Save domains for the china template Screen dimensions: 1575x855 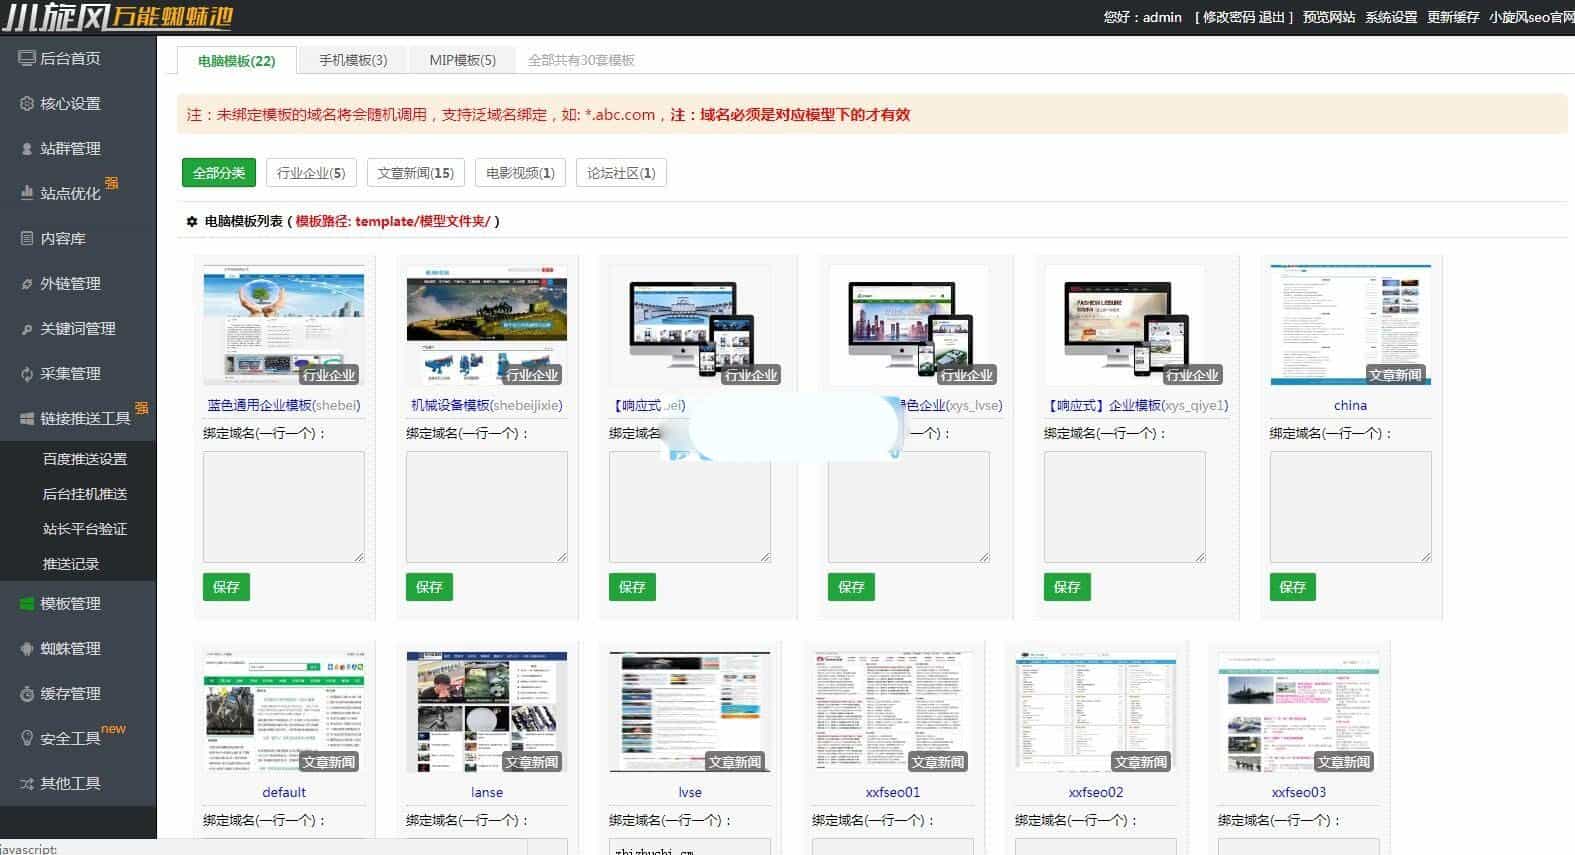1293,587
